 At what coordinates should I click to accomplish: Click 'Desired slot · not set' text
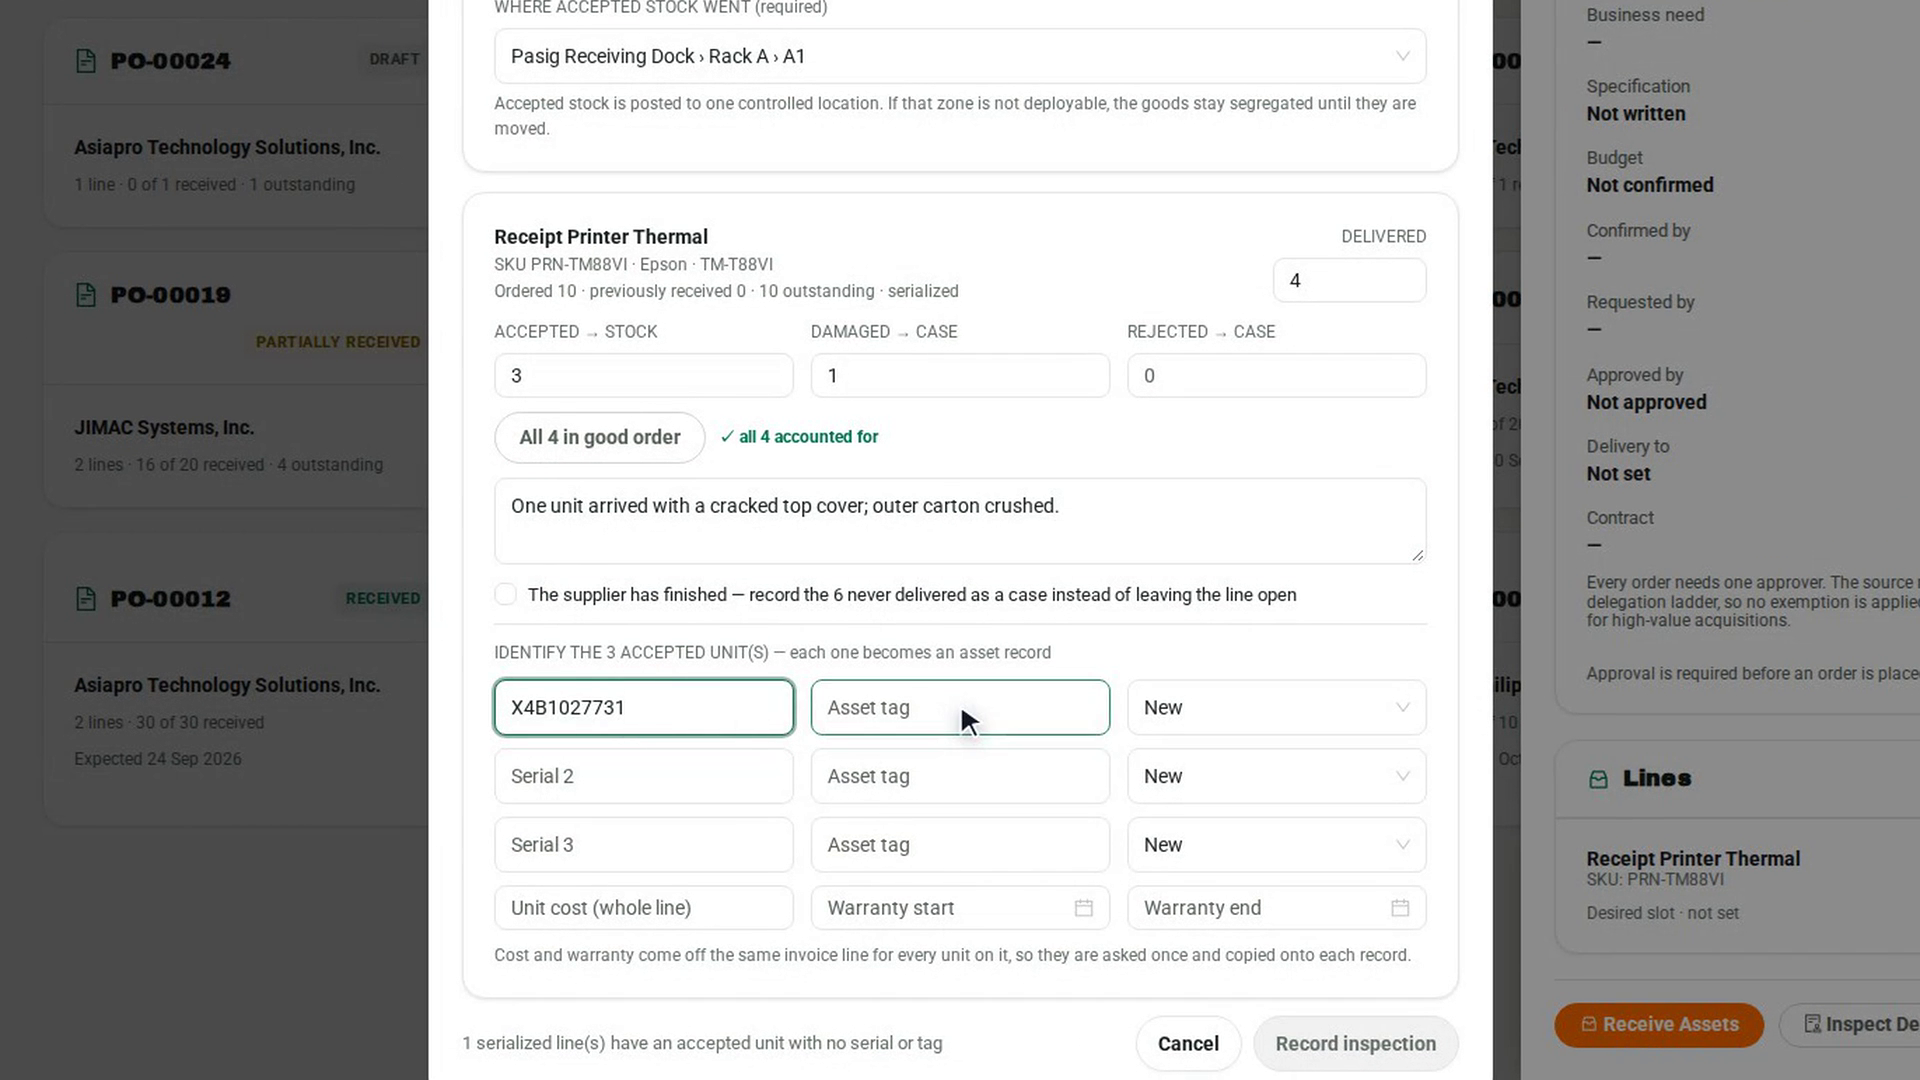(1662, 913)
